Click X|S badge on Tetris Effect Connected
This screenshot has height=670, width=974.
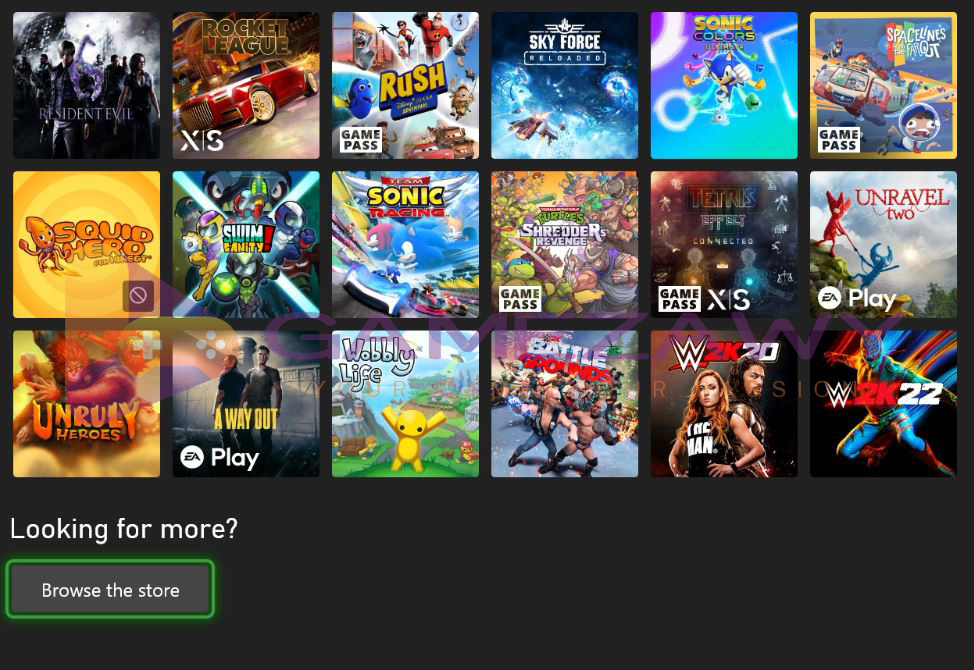pos(729,300)
